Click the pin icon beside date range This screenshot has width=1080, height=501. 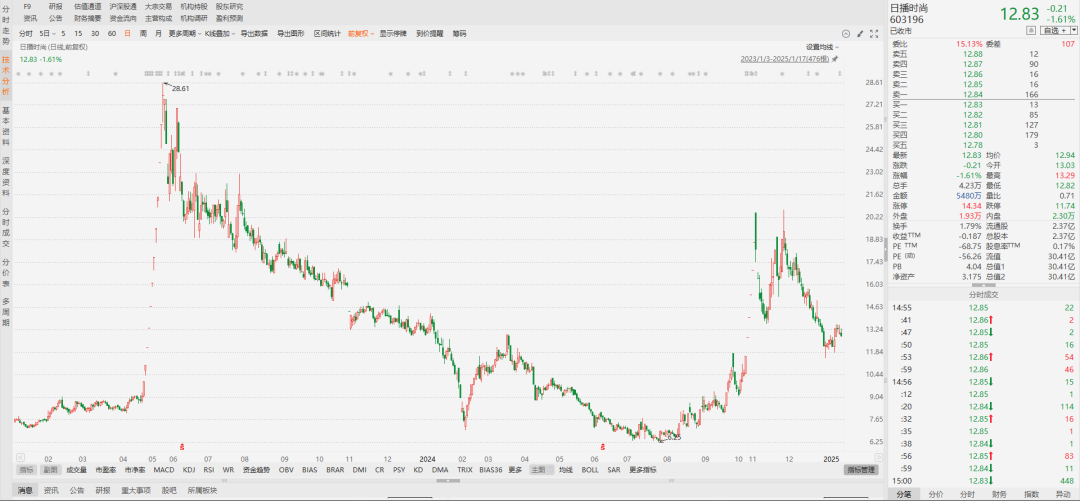835,59
